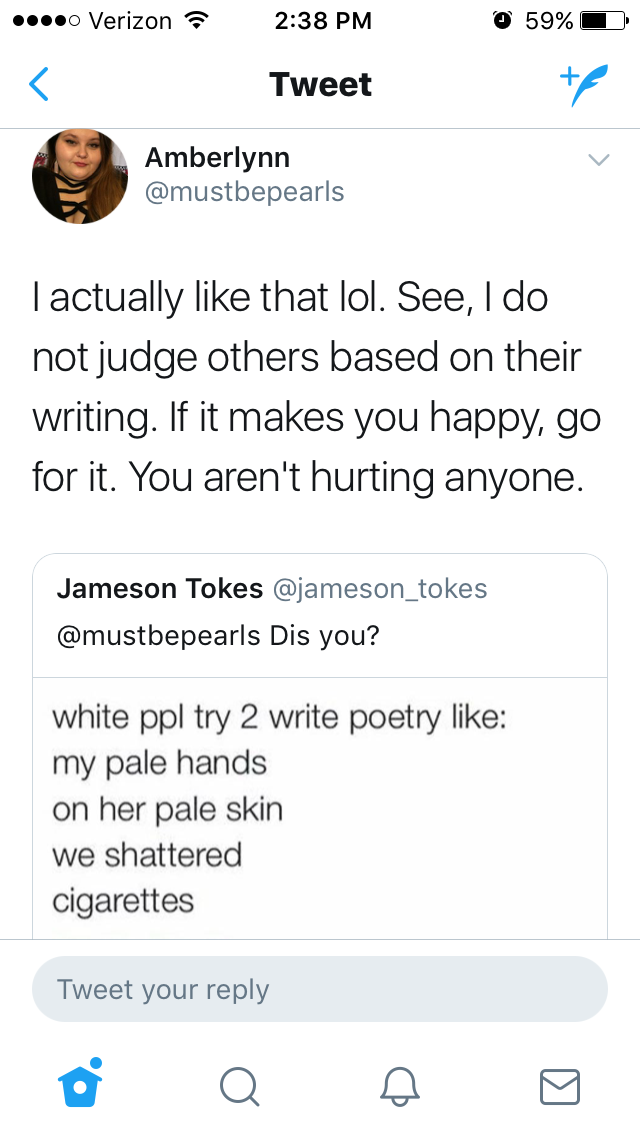
Task: Tap the Tweet header title
Action: (x=320, y=85)
